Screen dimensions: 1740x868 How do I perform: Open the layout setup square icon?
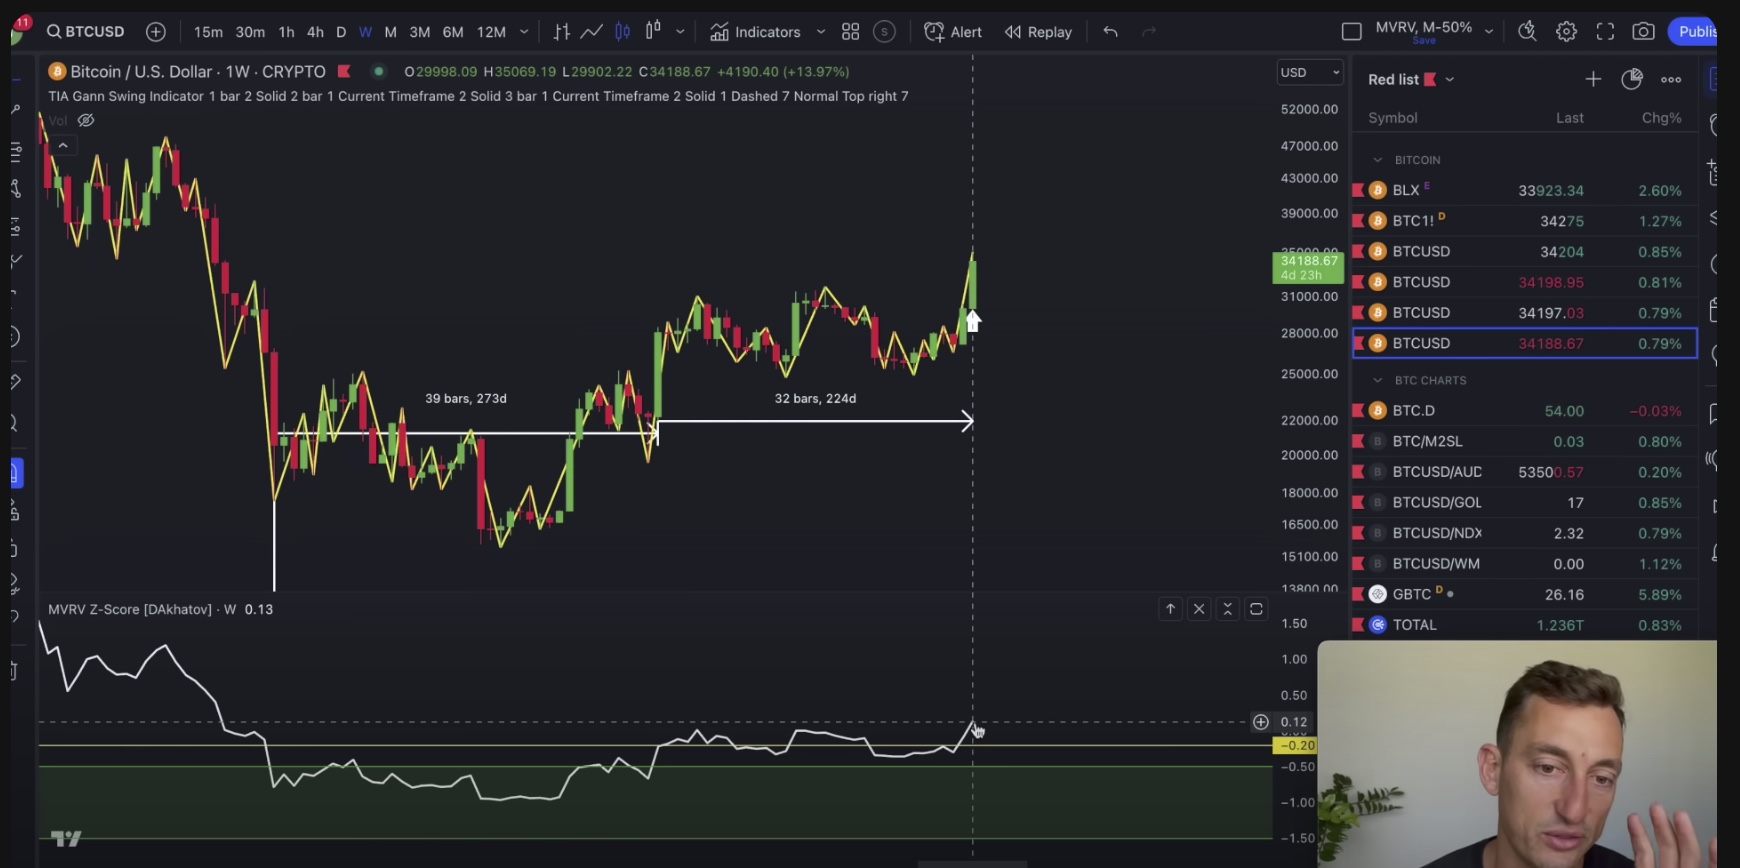[1352, 32]
